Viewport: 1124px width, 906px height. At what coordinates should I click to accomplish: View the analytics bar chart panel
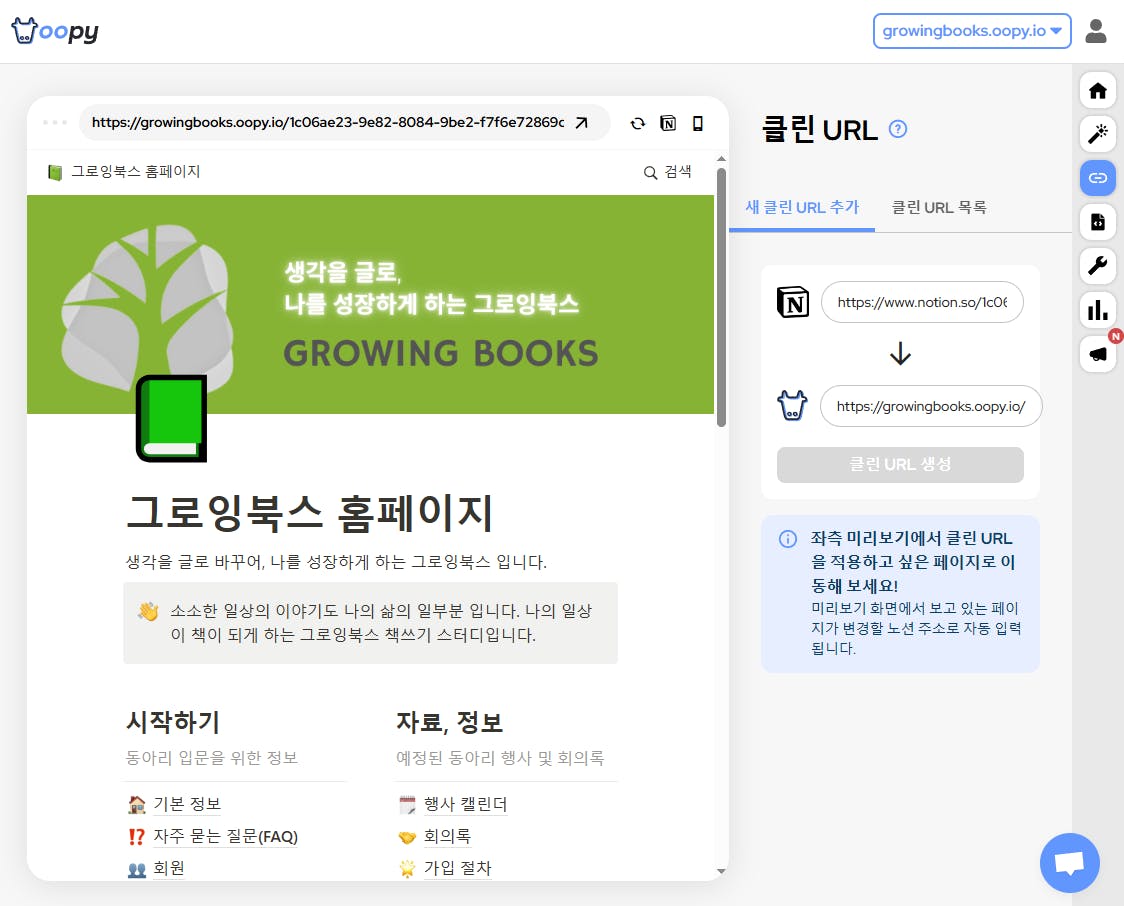click(x=1097, y=310)
